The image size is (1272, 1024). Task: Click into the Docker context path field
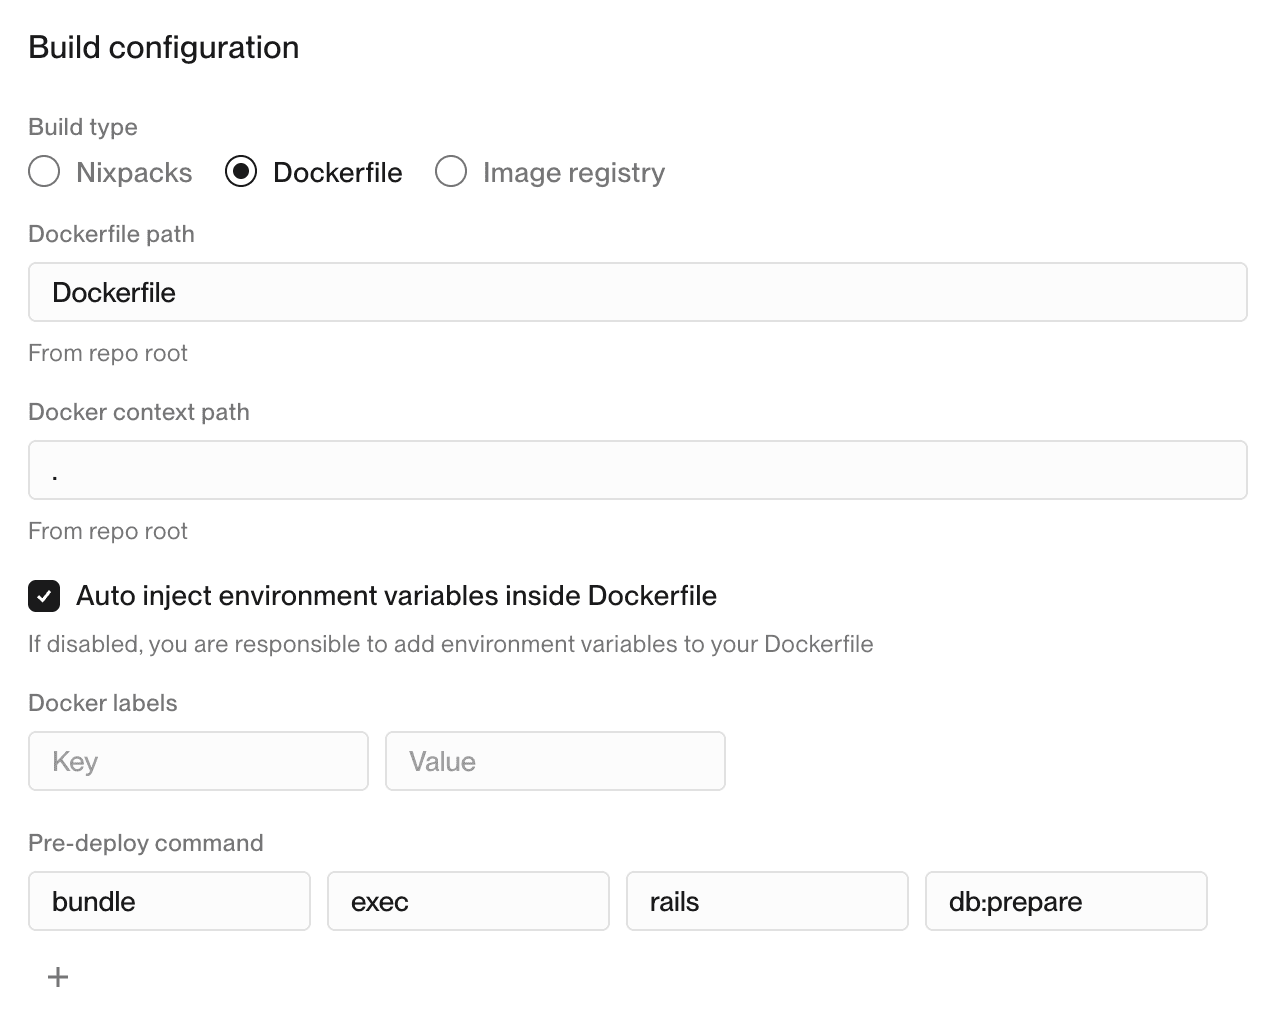point(637,470)
